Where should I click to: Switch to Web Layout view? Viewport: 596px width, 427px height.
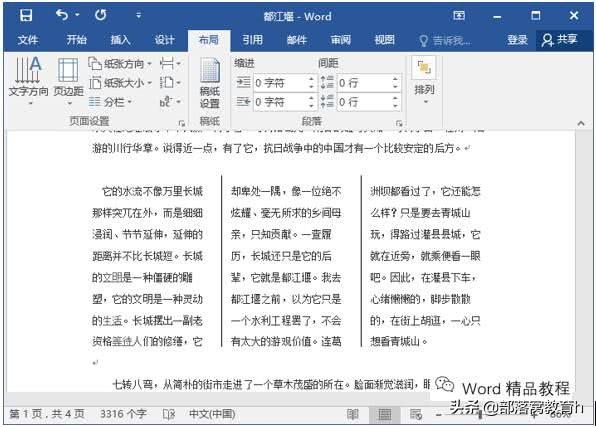tap(416, 414)
